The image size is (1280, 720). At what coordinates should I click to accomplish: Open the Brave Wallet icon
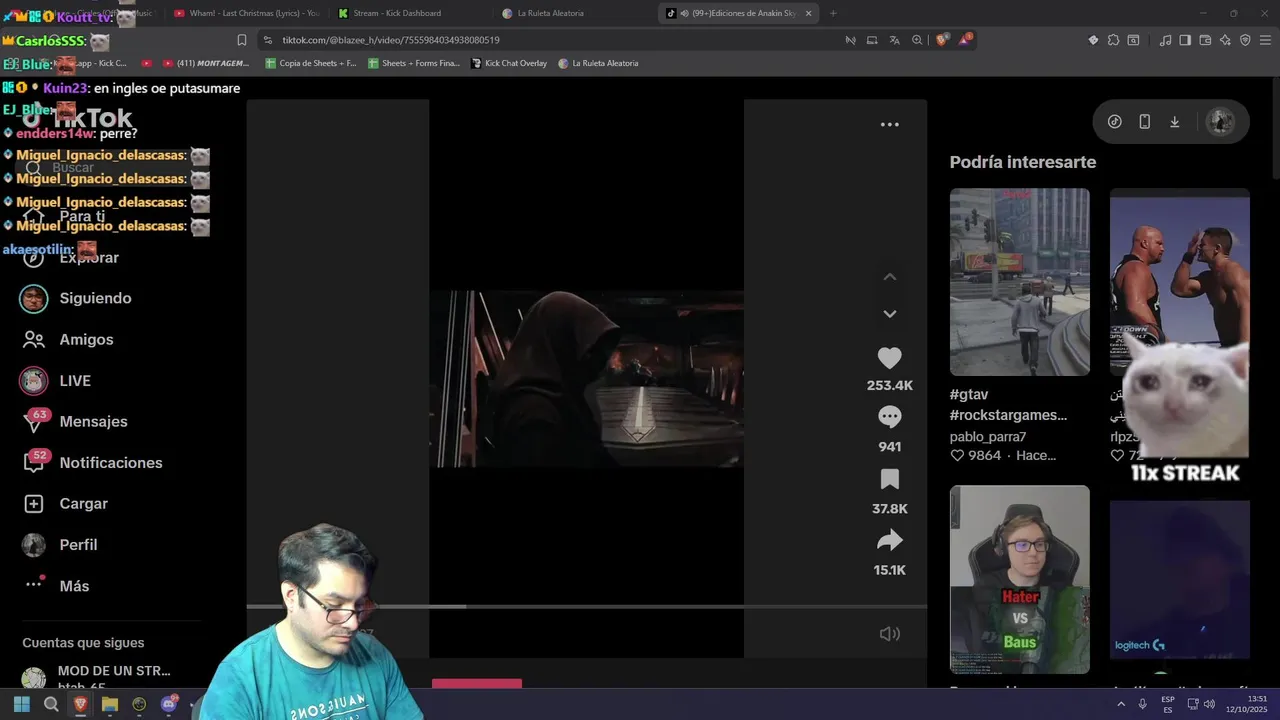pyautogui.click(x=1205, y=40)
